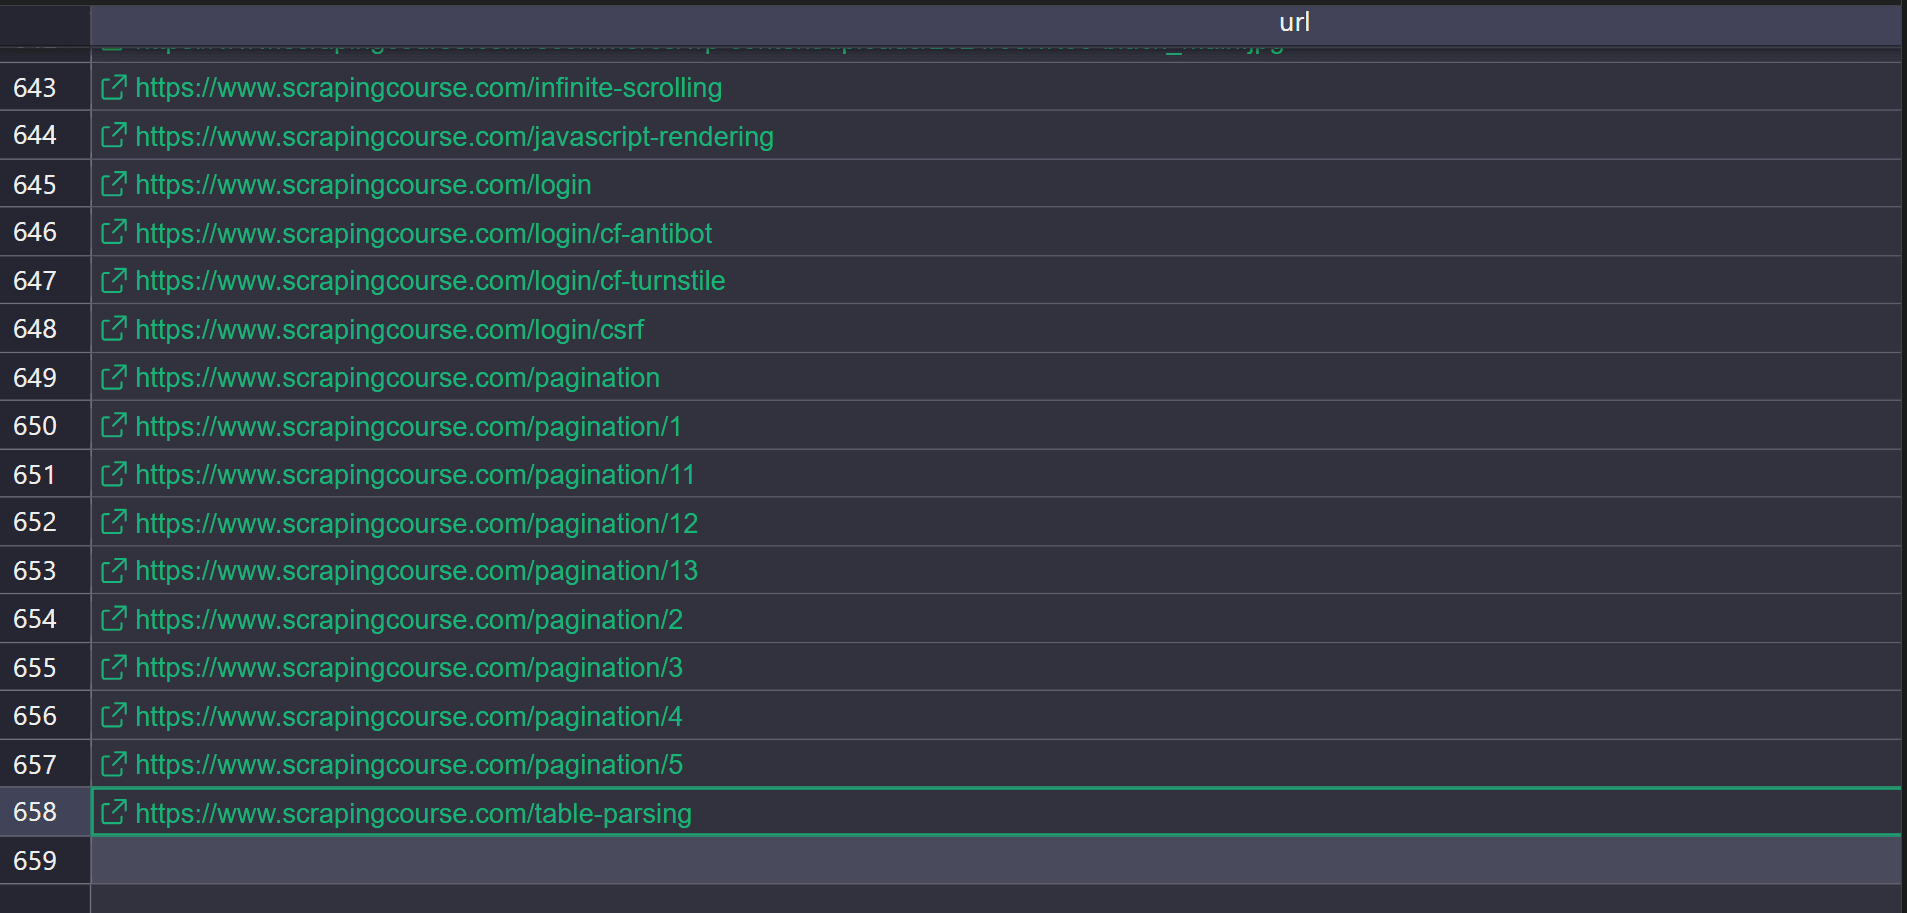Screen dimensions: 1907x913
Task: Open the scrapingcourse.com/login link in row 645
Action: 363,185
